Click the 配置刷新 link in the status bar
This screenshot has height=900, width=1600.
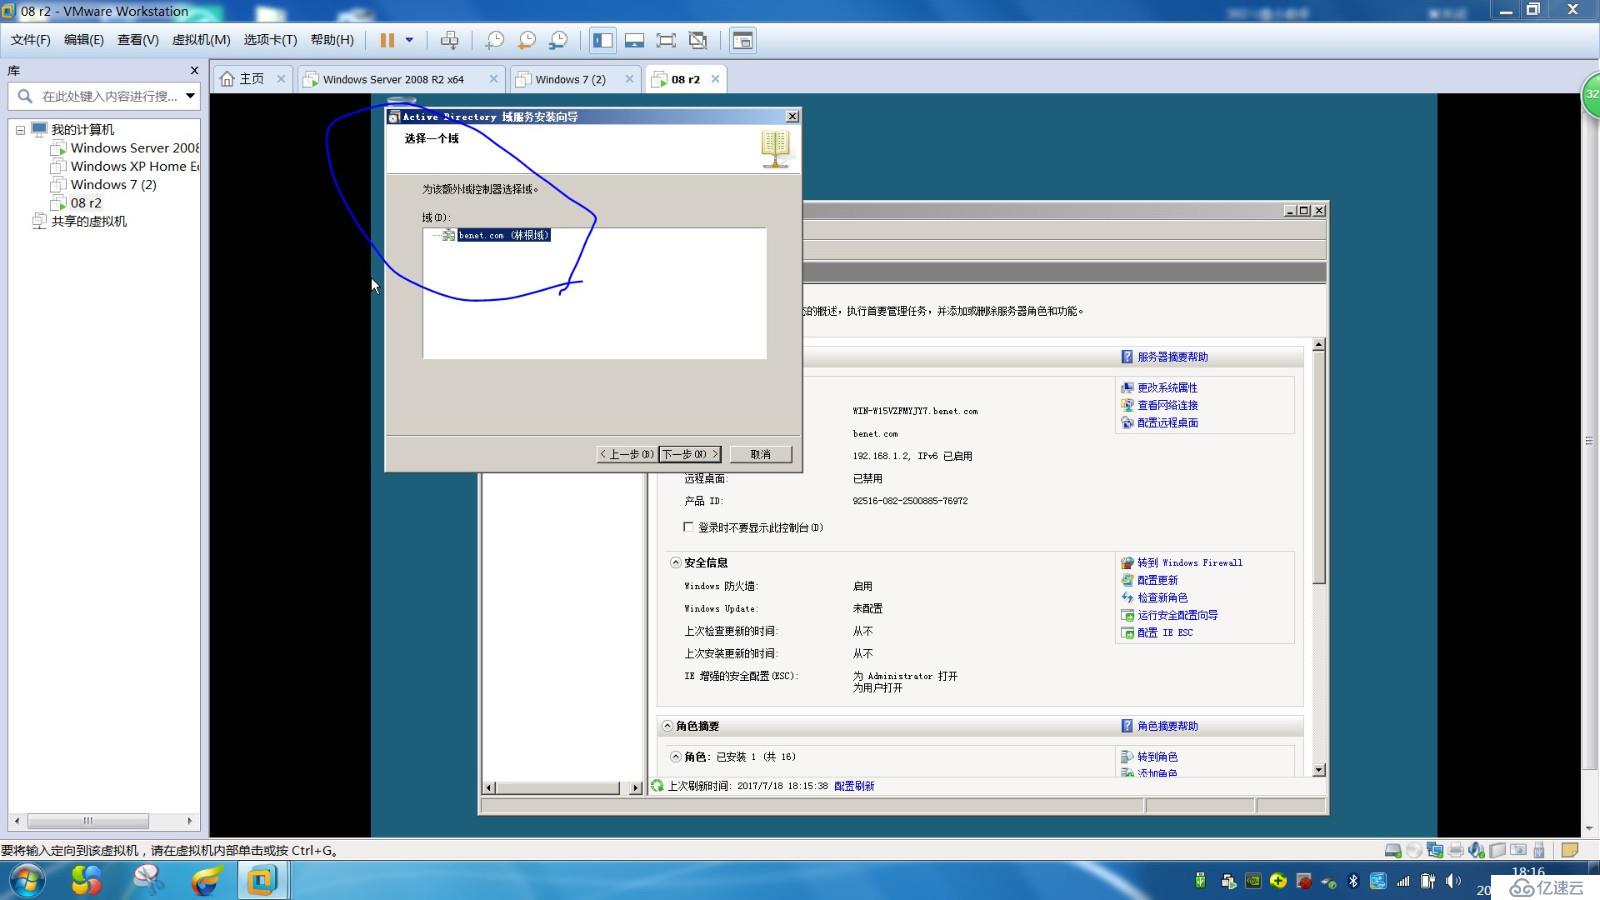click(x=854, y=786)
